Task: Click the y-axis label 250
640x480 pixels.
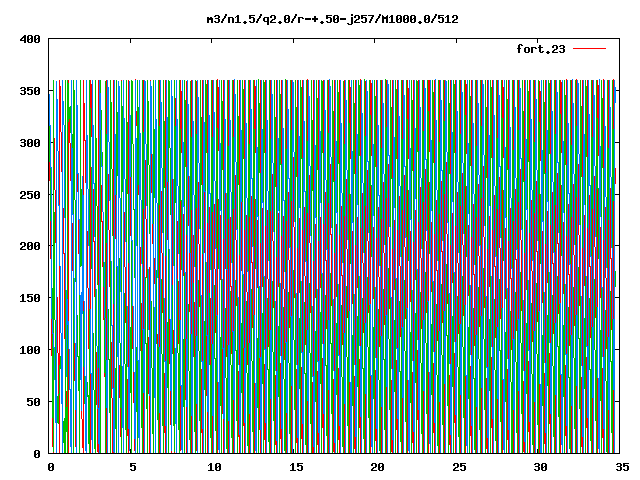Action: point(30,195)
